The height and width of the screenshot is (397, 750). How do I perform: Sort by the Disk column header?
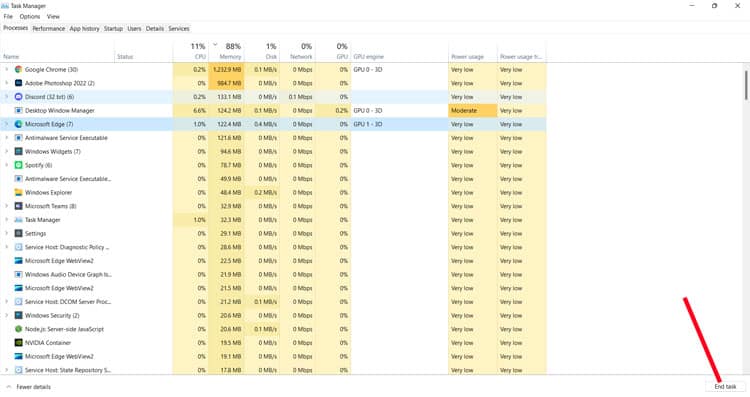click(x=262, y=52)
